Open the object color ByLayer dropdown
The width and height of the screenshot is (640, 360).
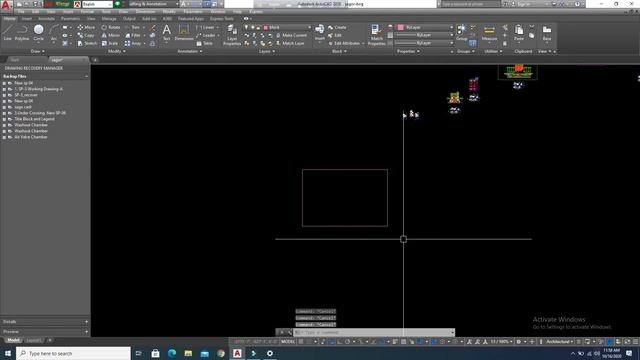pyautogui.click(x=425, y=27)
